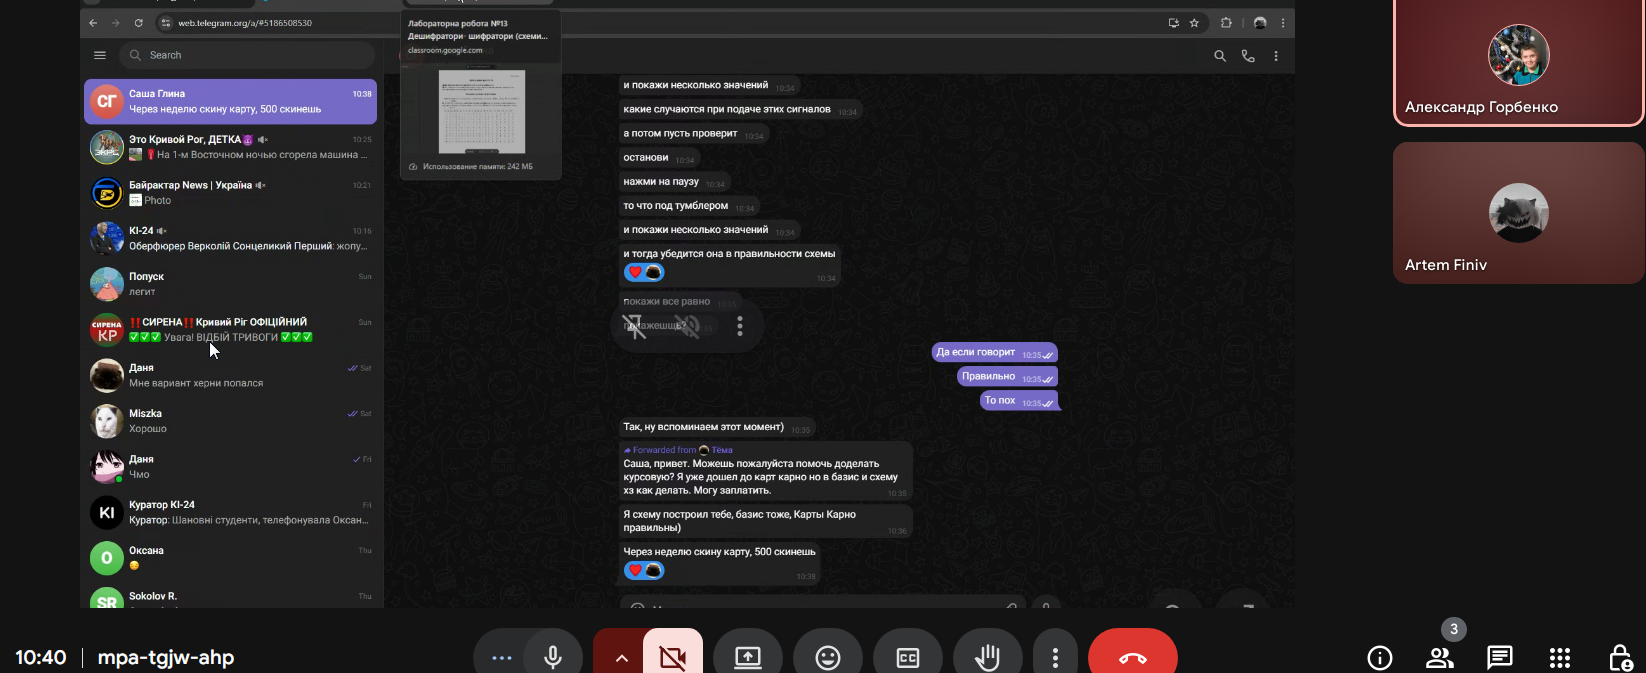
Task: Open chat with everyone in Meet
Action: [x=1500, y=657]
